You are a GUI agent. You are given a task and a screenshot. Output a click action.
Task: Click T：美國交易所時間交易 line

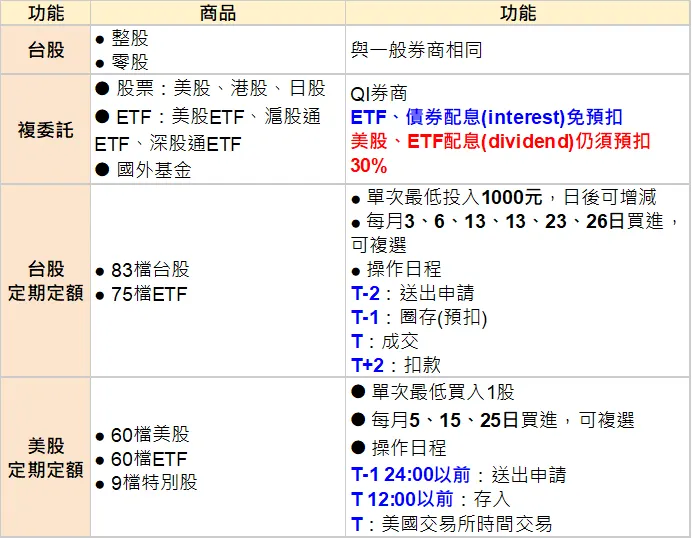pyautogui.click(x=451, y=524)
